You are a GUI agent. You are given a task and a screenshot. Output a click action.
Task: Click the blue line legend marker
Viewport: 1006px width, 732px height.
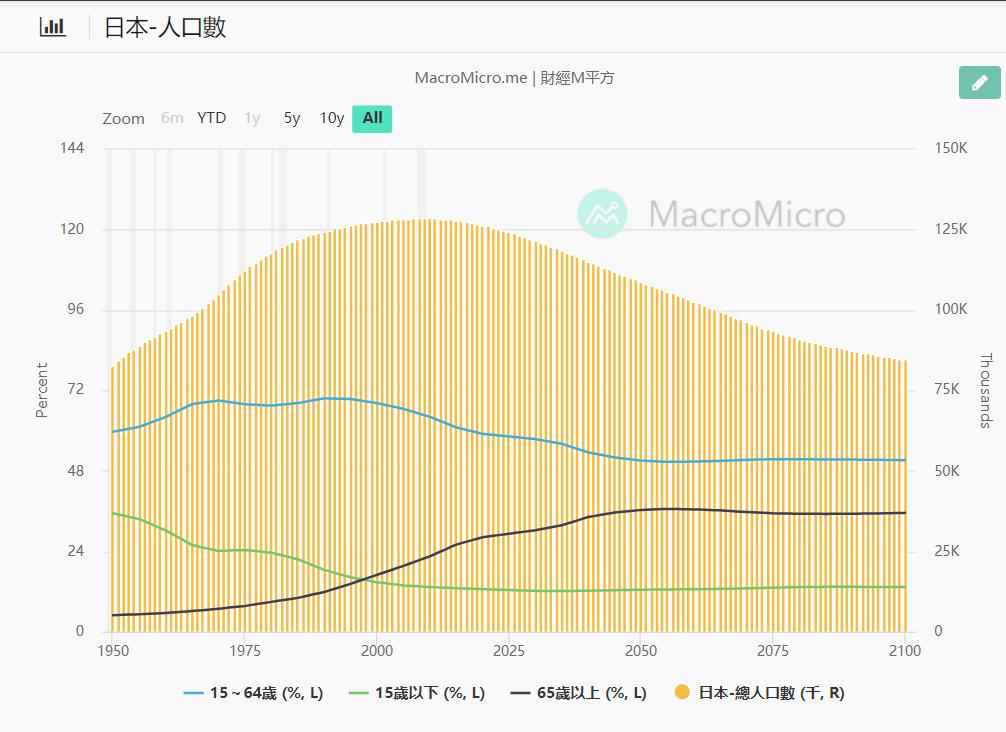click(x=194, y=692)
